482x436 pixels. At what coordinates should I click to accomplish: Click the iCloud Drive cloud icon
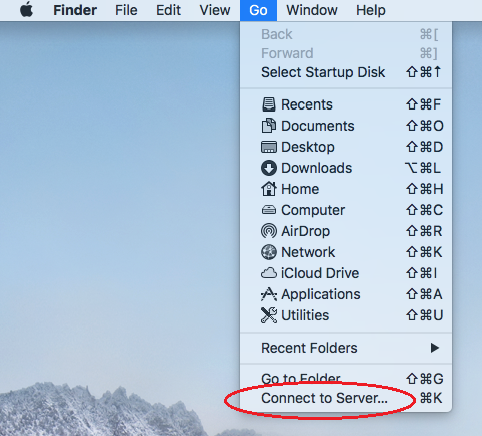pyautogui.click(x=269, y=273)
